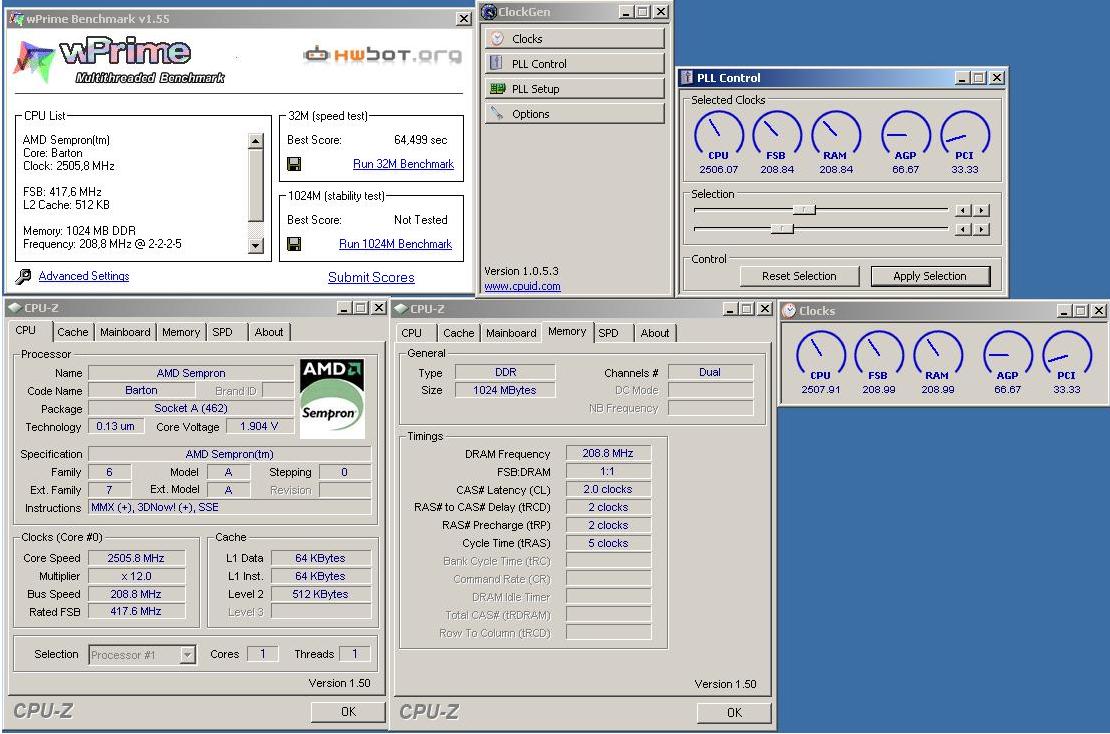The height and width of the screenshot is (734, 1110).
Task: Open Advanced Settings link in wPrime
Action: point(84,276)
